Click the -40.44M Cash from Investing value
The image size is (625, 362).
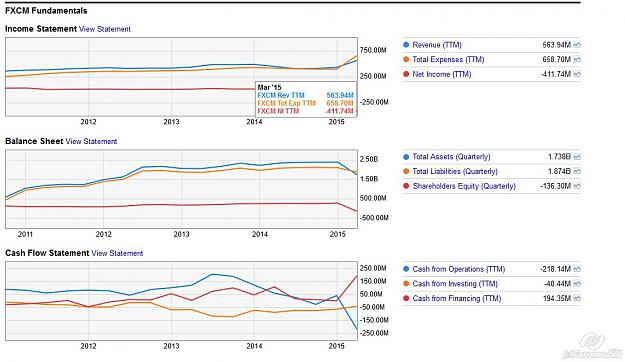tap(557, 284)
